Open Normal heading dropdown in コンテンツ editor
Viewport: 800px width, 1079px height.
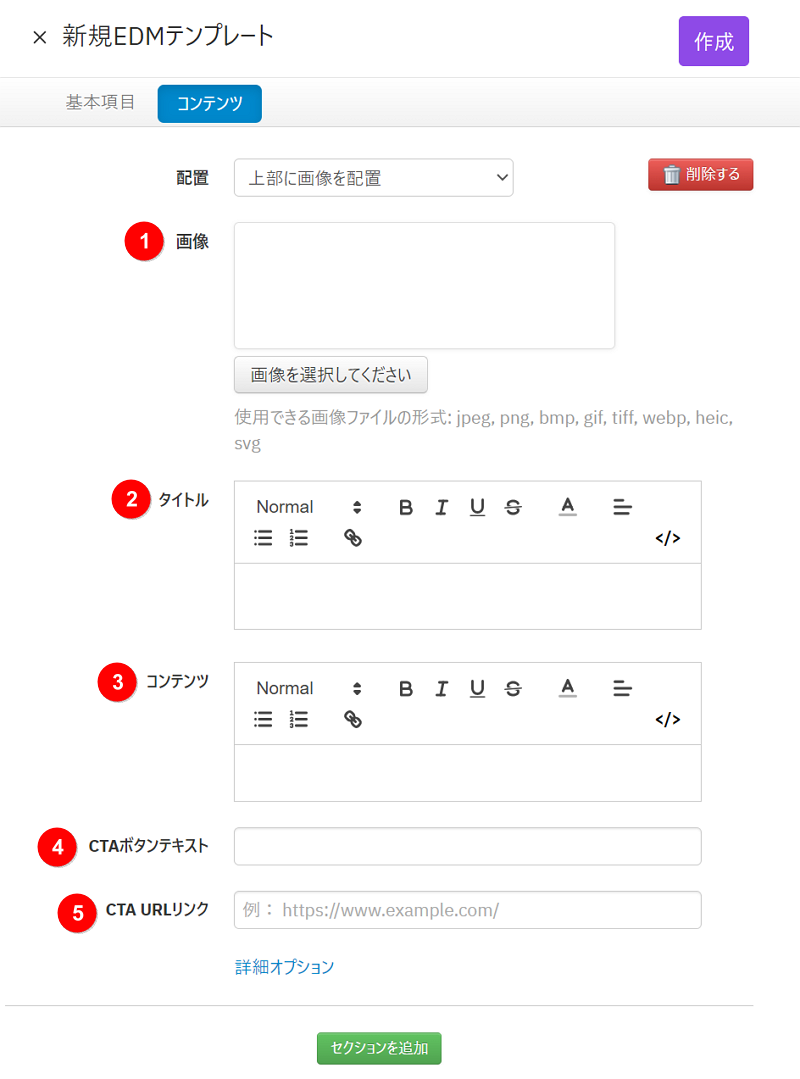tap(308, 688)
